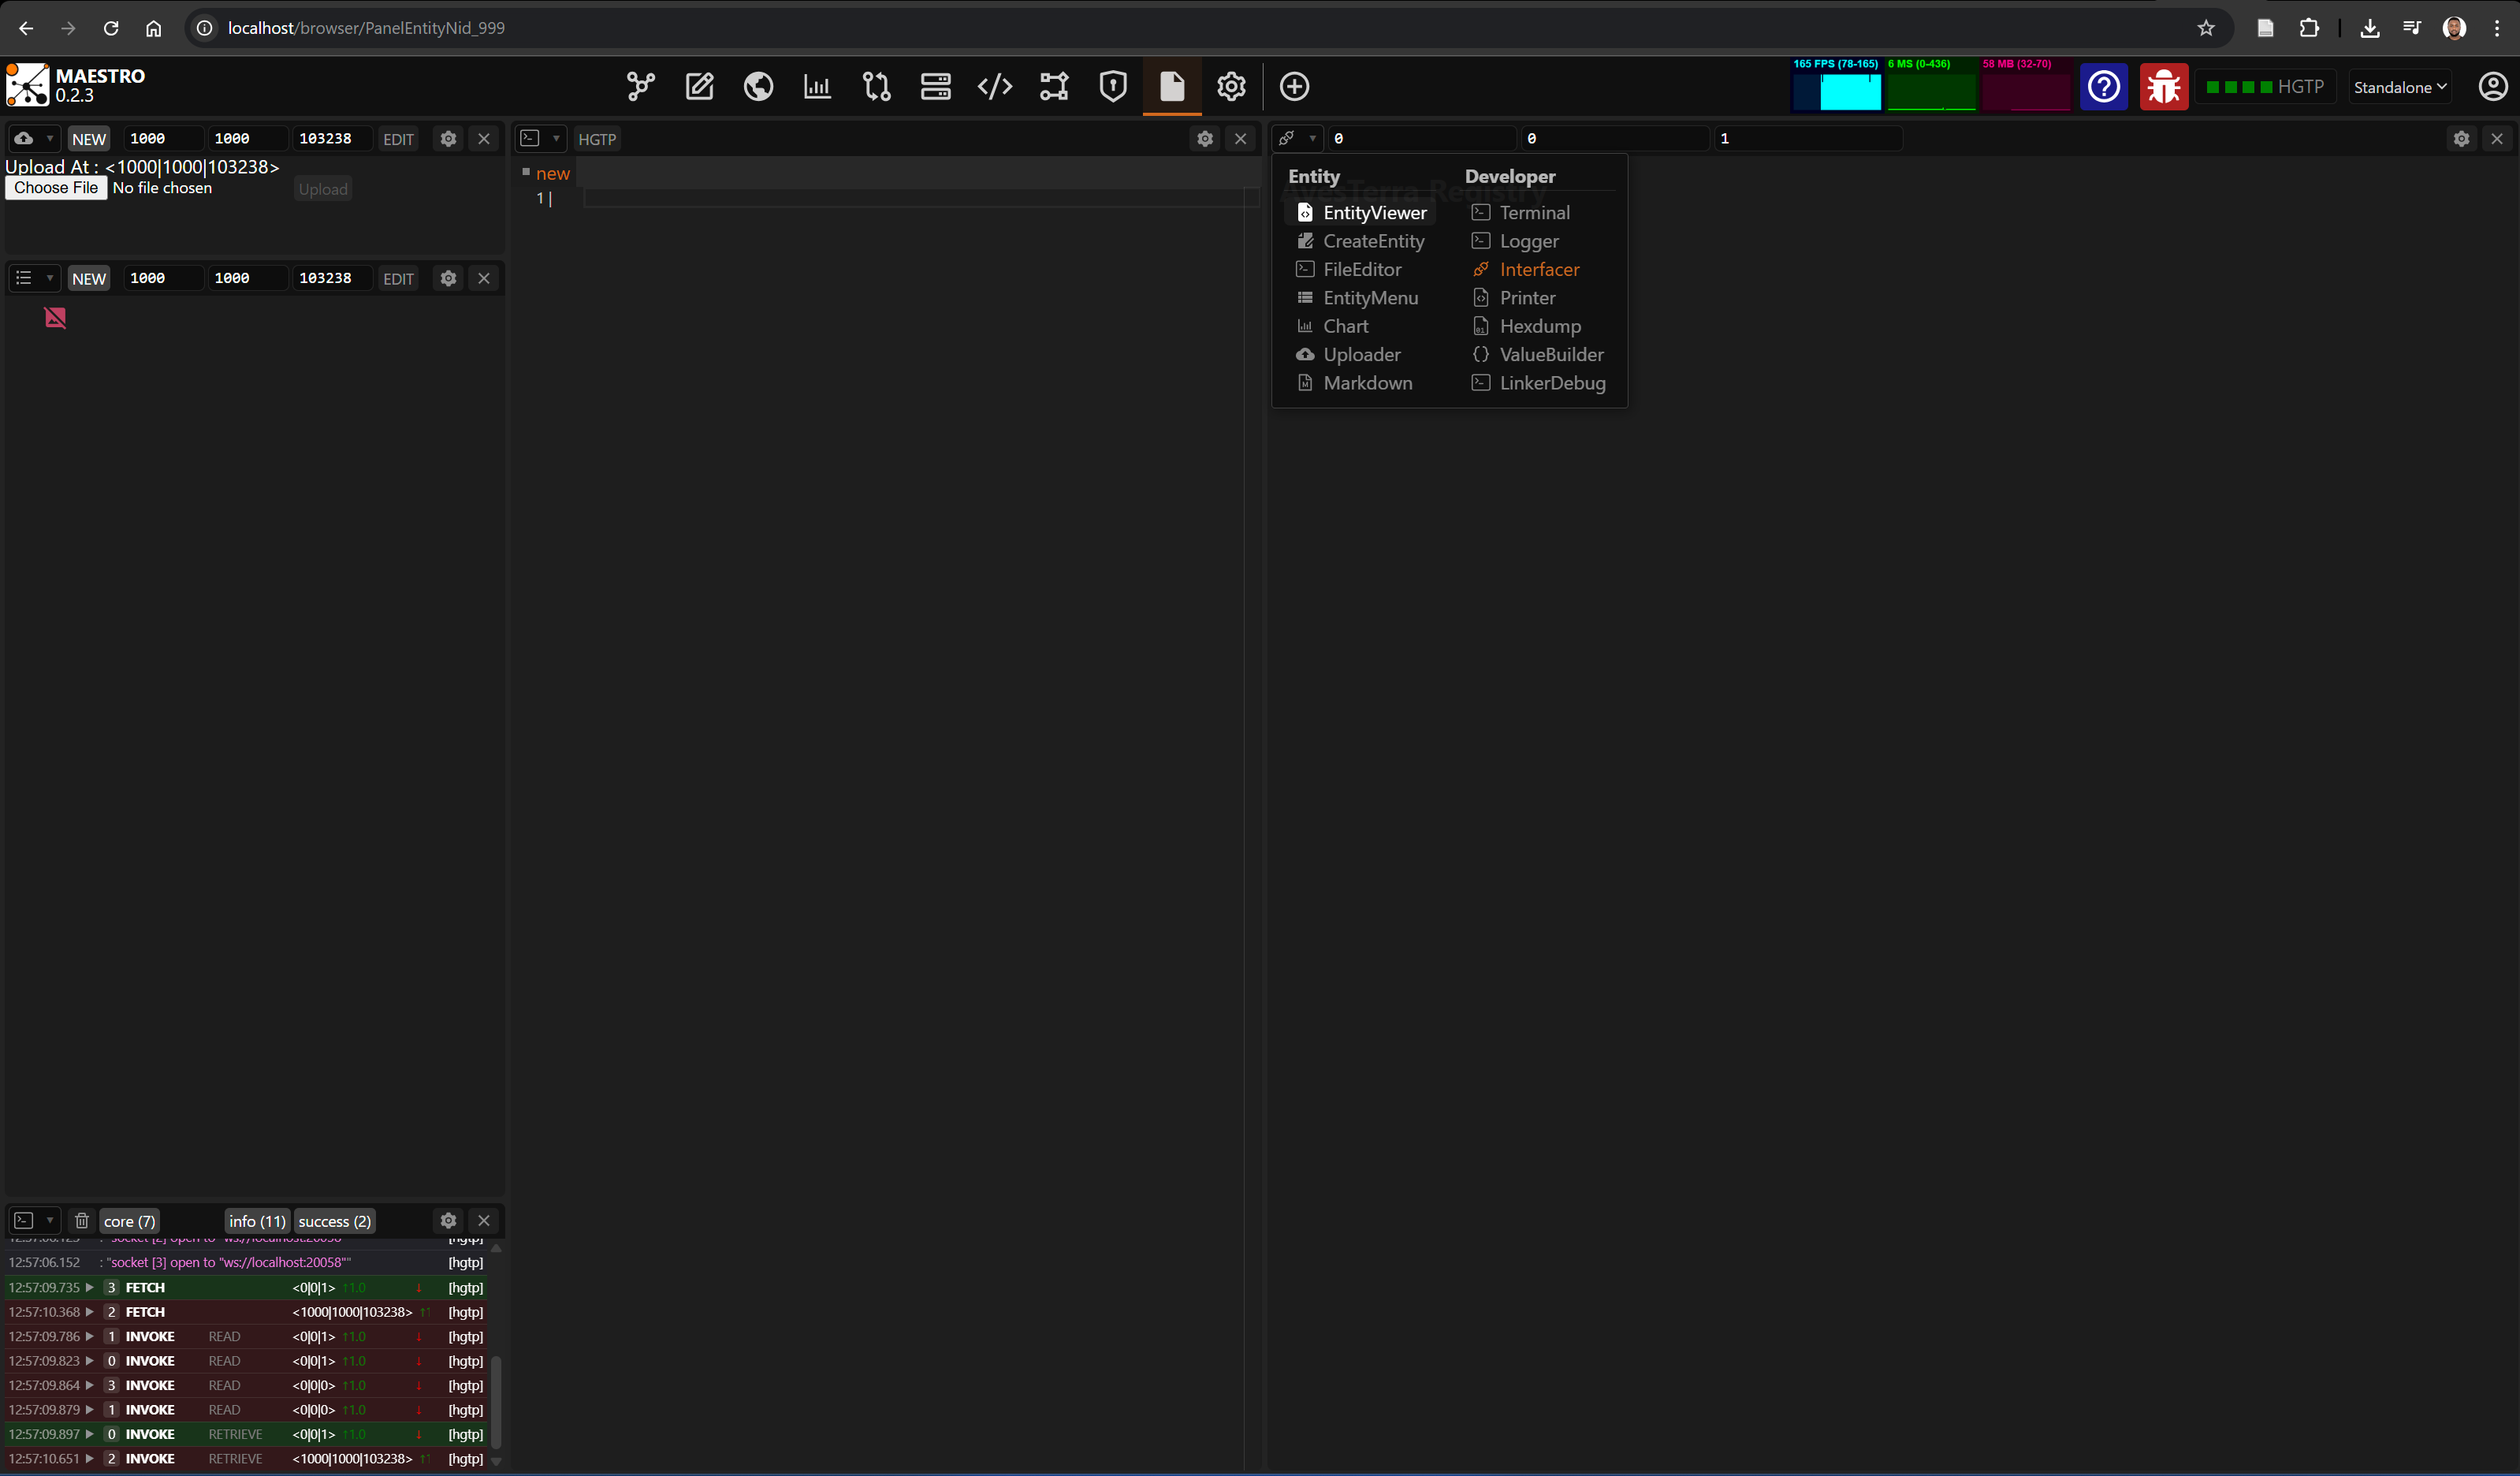Open the globe view in top toolbar
Viewport: 2520px width, 1476px height.
click(758, 86)
